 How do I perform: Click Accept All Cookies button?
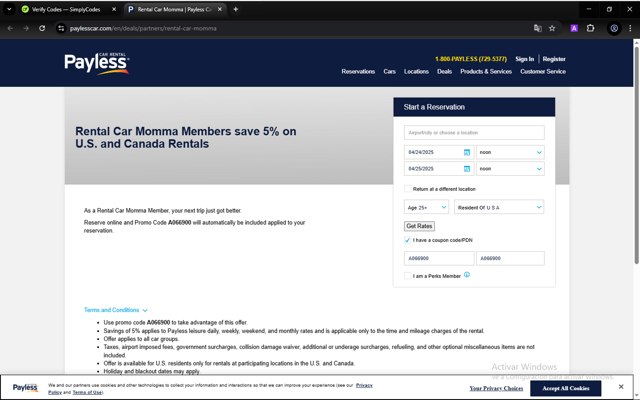click(566, 388)
